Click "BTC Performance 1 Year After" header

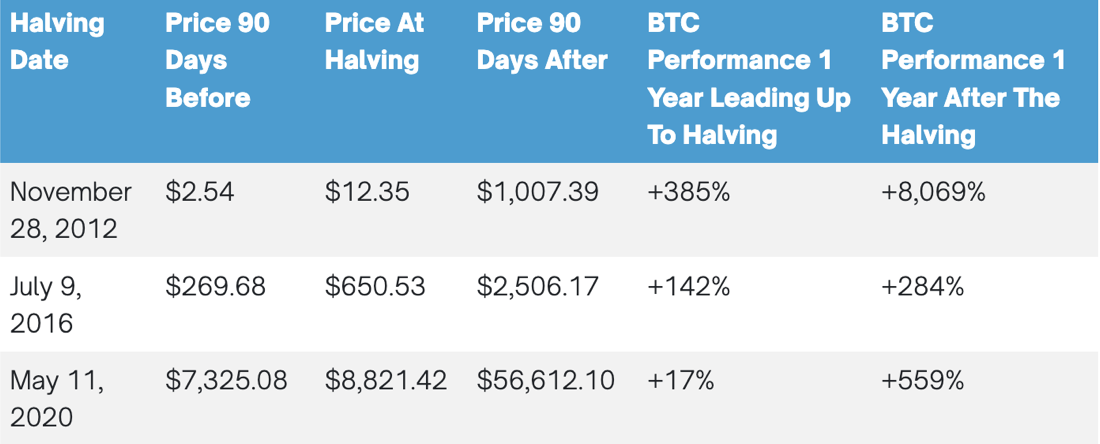(x=972, y=79)
